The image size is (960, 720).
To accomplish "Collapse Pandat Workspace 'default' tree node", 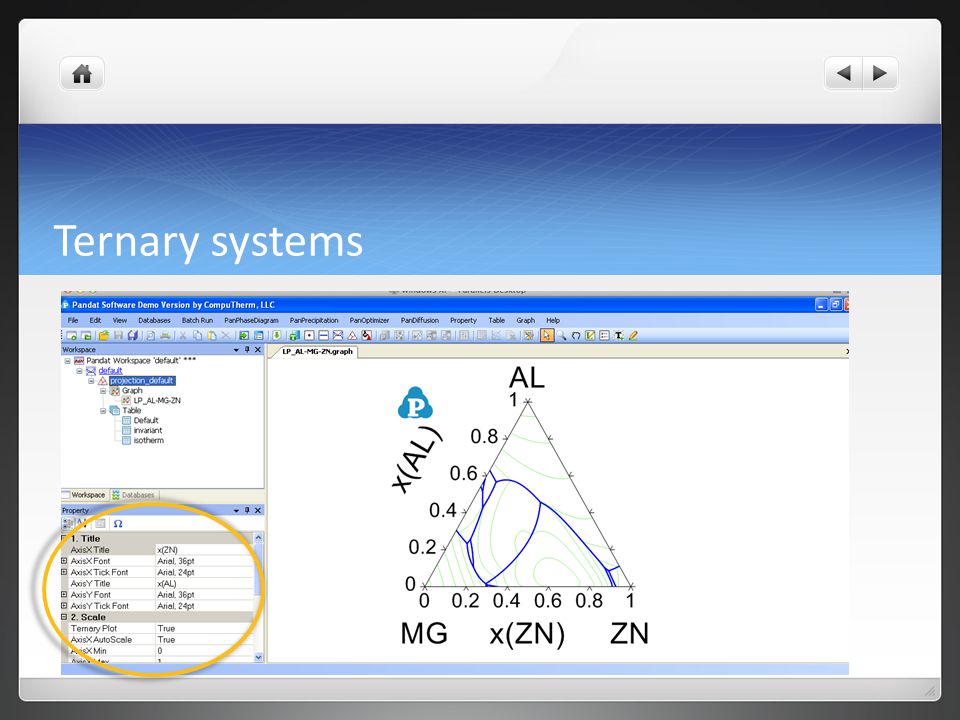I will click(x=67, y=361).
